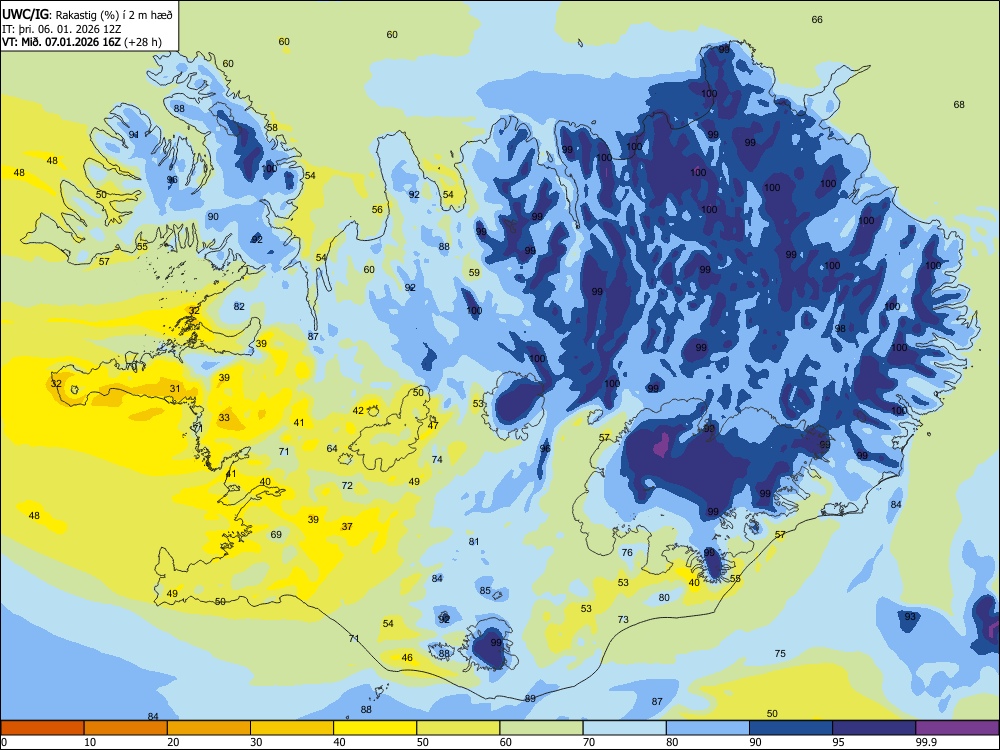The width and height of the screenshot is (1000, 750).
Task: Click the purple legend swatch above 99.9
Action: tap(957, 728)
